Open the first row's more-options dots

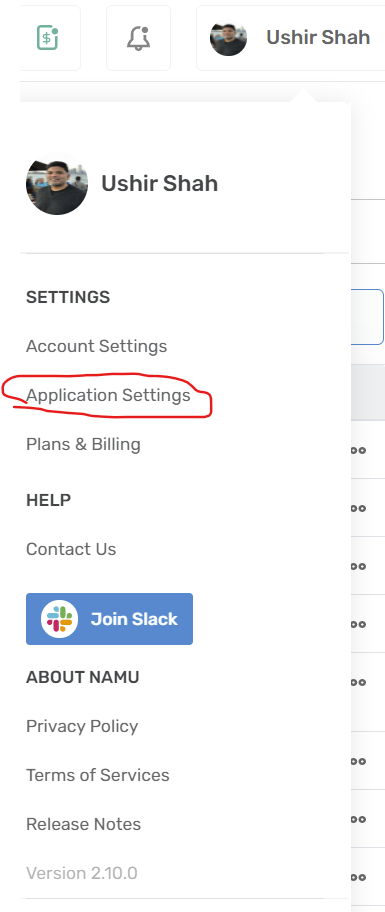tap(359, 450)
